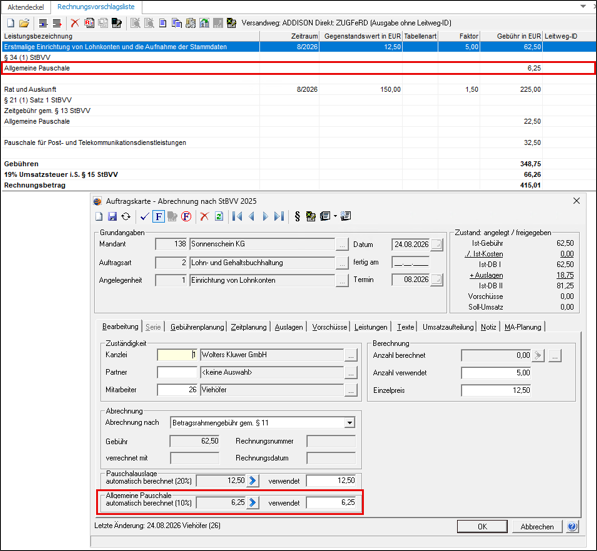Switch to the Auslagen tab

point(289,327)
